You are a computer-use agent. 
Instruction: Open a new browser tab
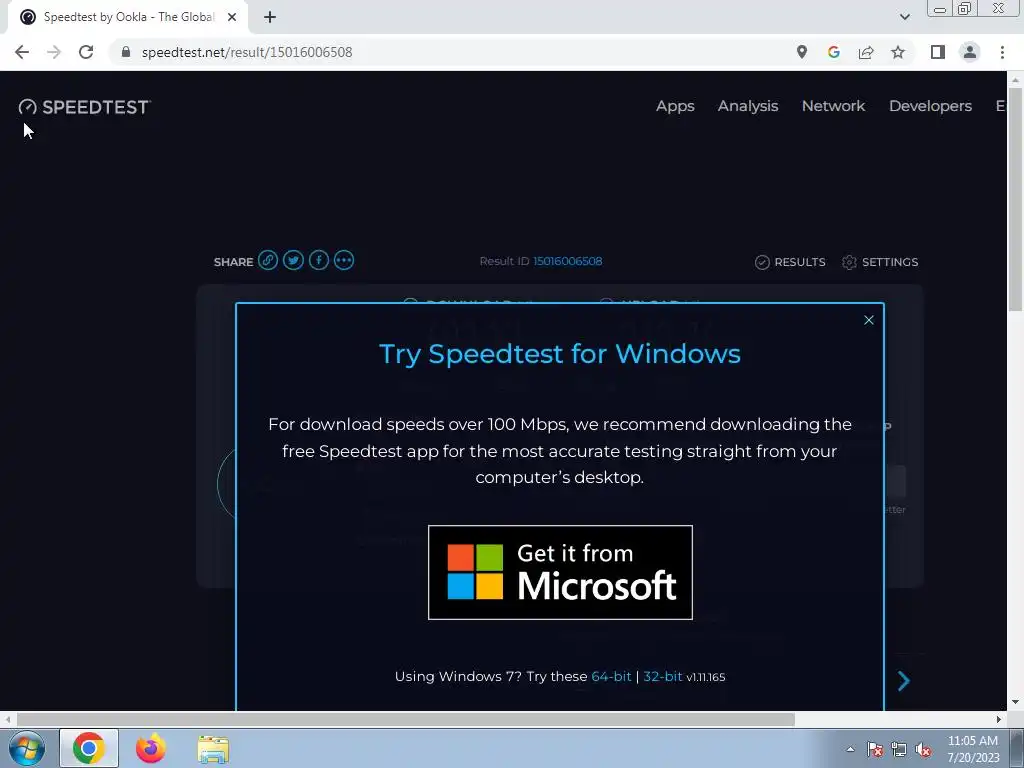point(270,18)
